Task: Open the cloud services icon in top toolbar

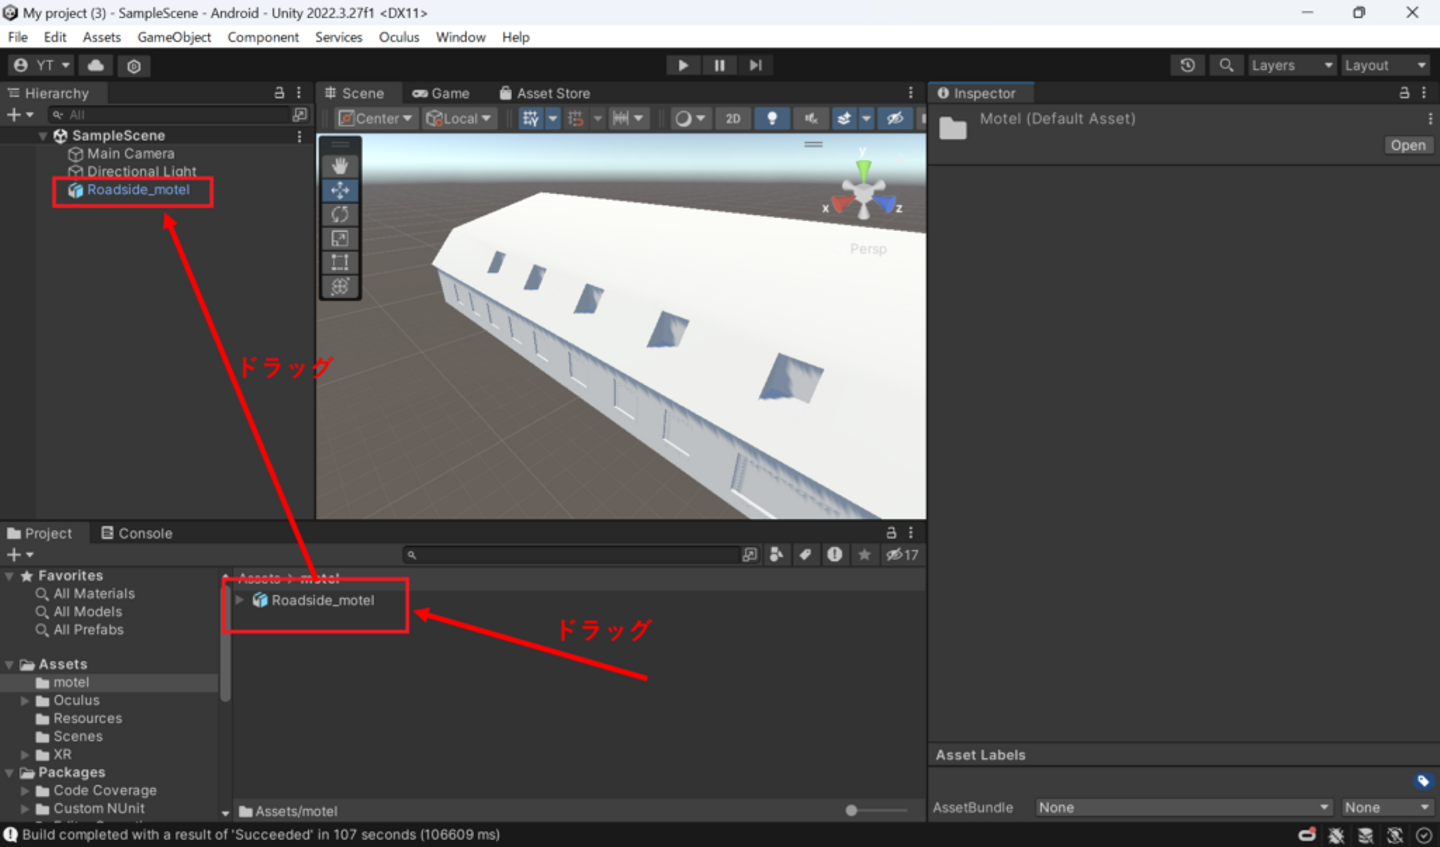Action: (96, 65)
